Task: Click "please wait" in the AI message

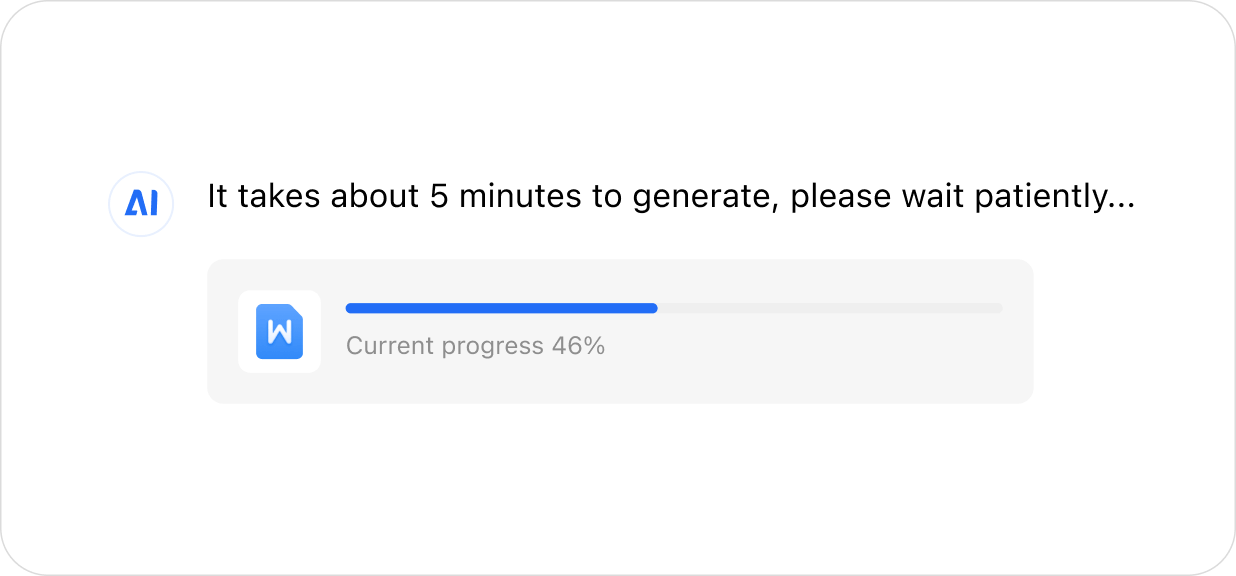Action: tap(876, 198)
